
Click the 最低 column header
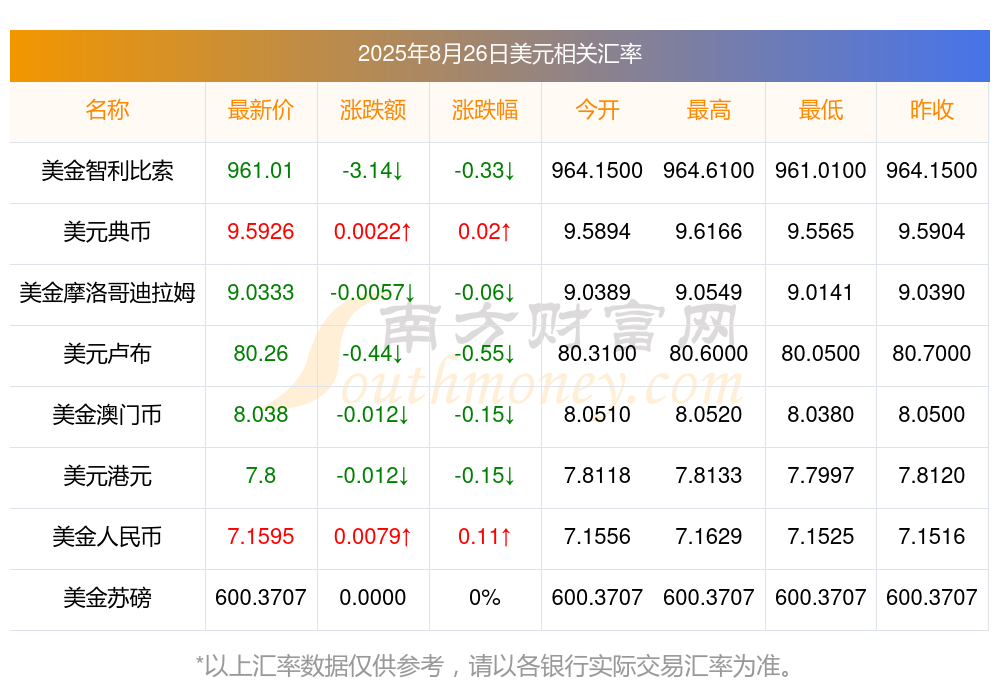[x=821, y=110]
